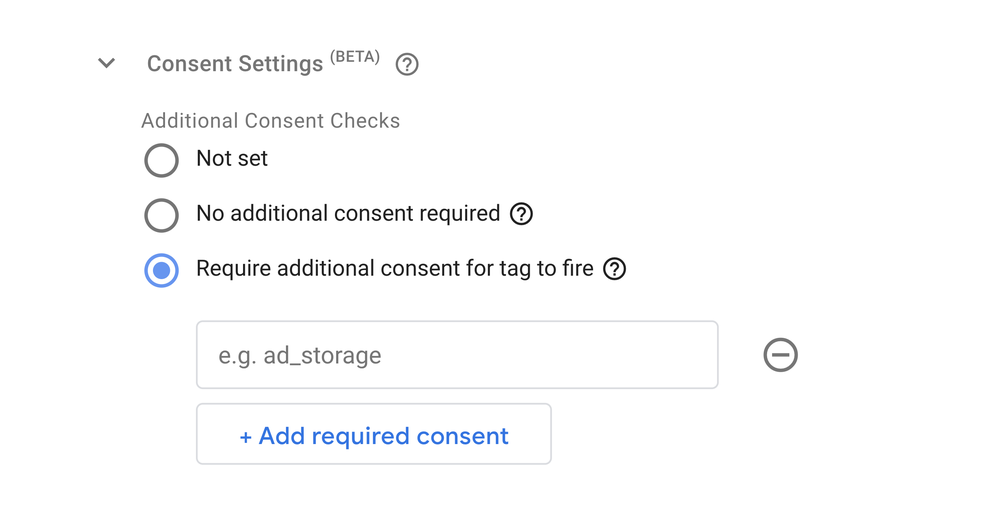Viewport: 1000px width, 516px height.
Task: Click the Not set label text
Action: (232, 158)
